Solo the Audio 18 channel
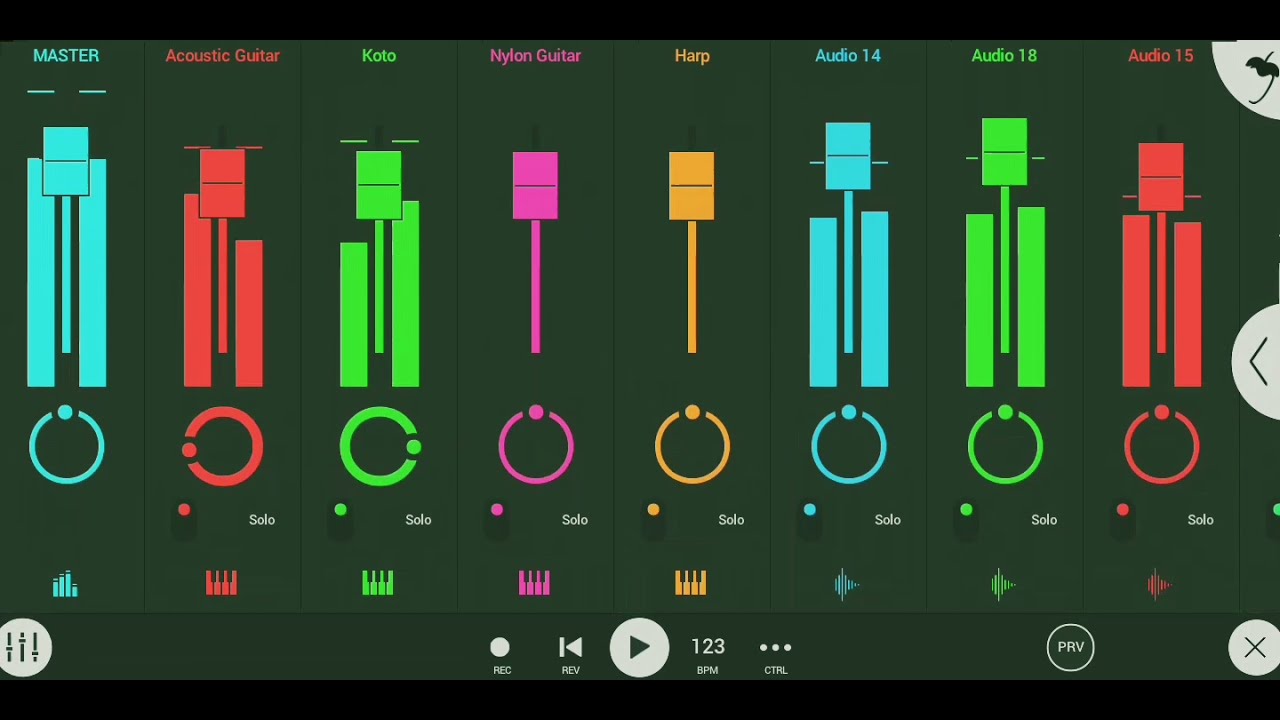 1044,520
